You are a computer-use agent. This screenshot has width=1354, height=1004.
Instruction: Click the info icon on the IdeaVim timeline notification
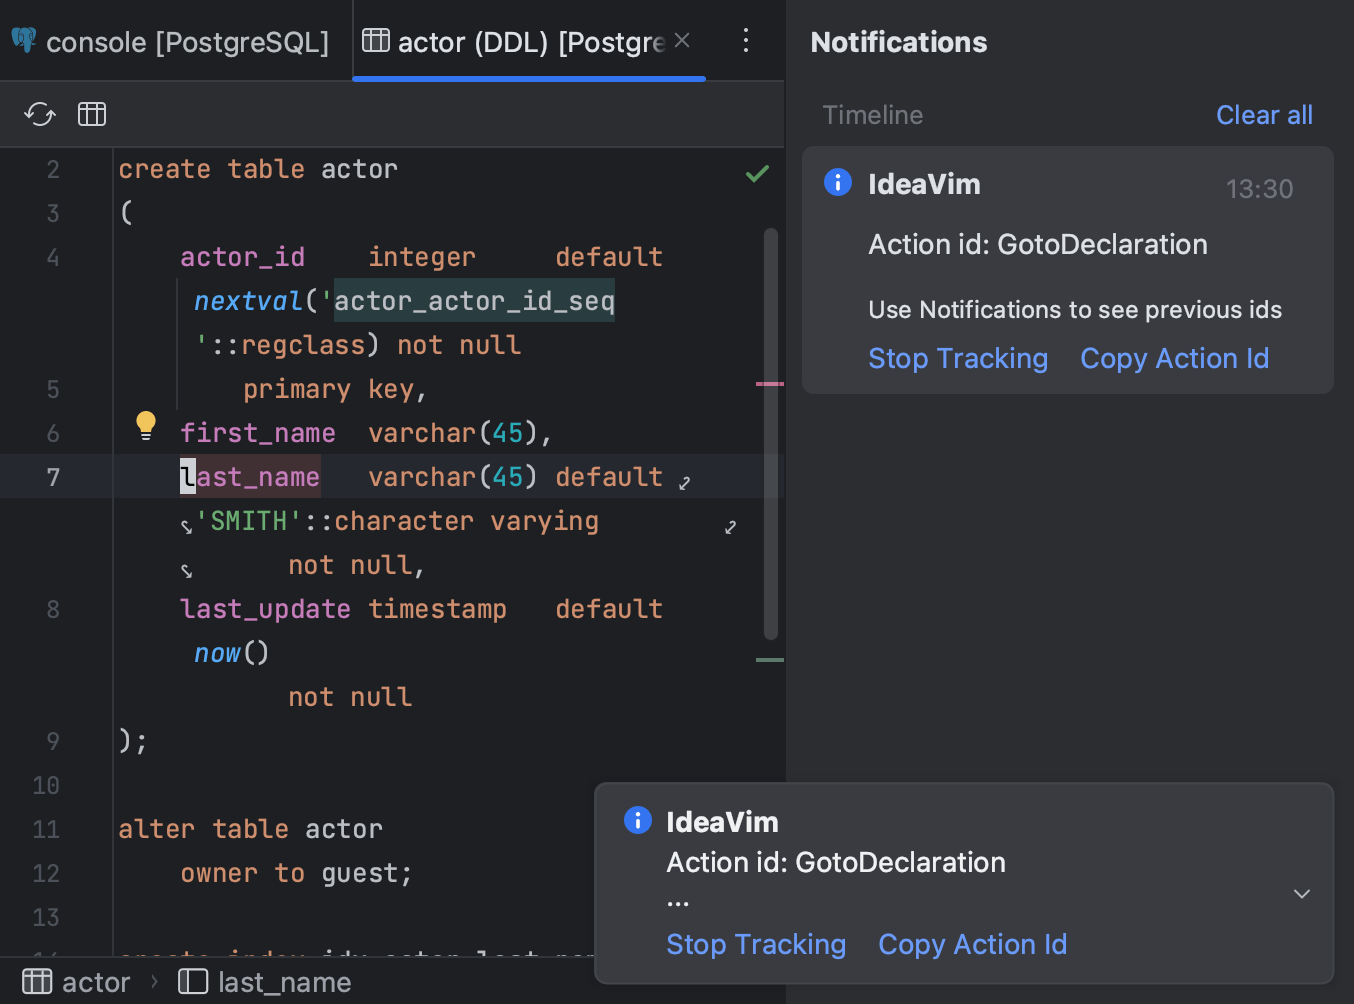click(837, 182)
